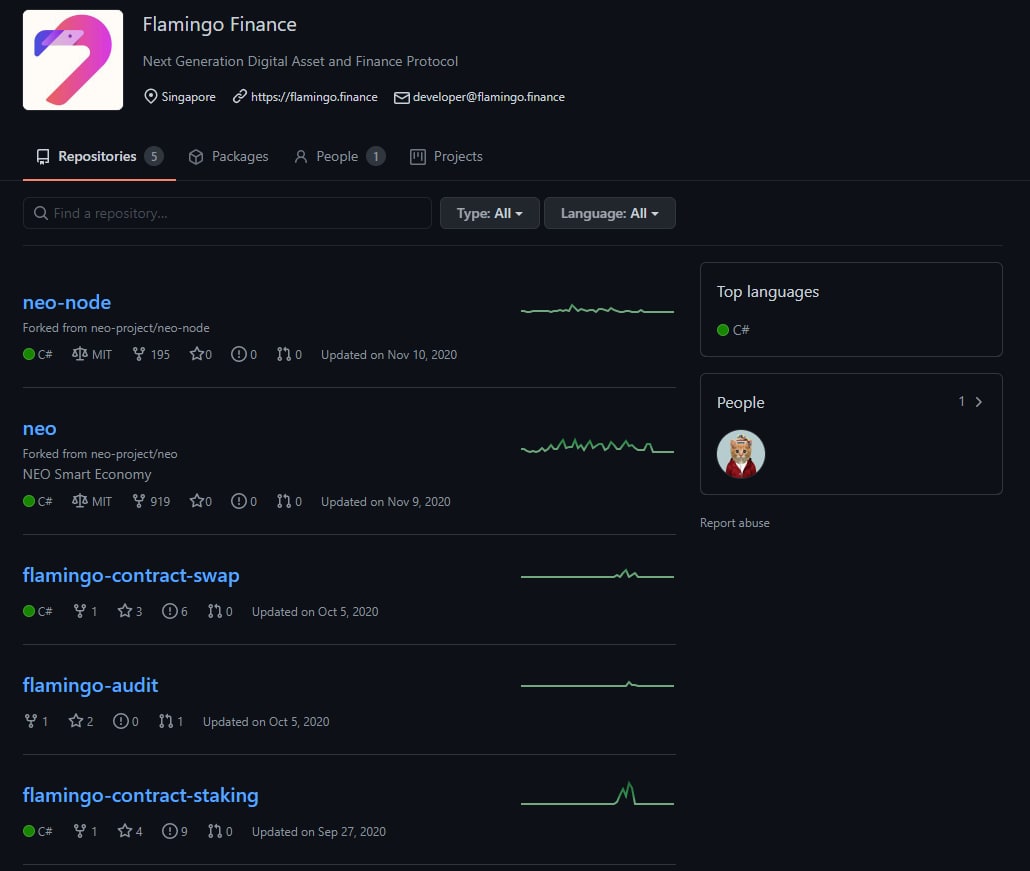This screenshot has height=871, width=1030.
Task: Click the green language dot in Top languages
Action: coord(723,330)
